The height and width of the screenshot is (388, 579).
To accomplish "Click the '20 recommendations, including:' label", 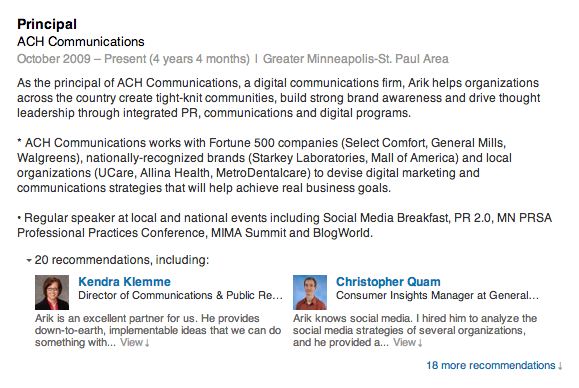I will tap(121, 260).
